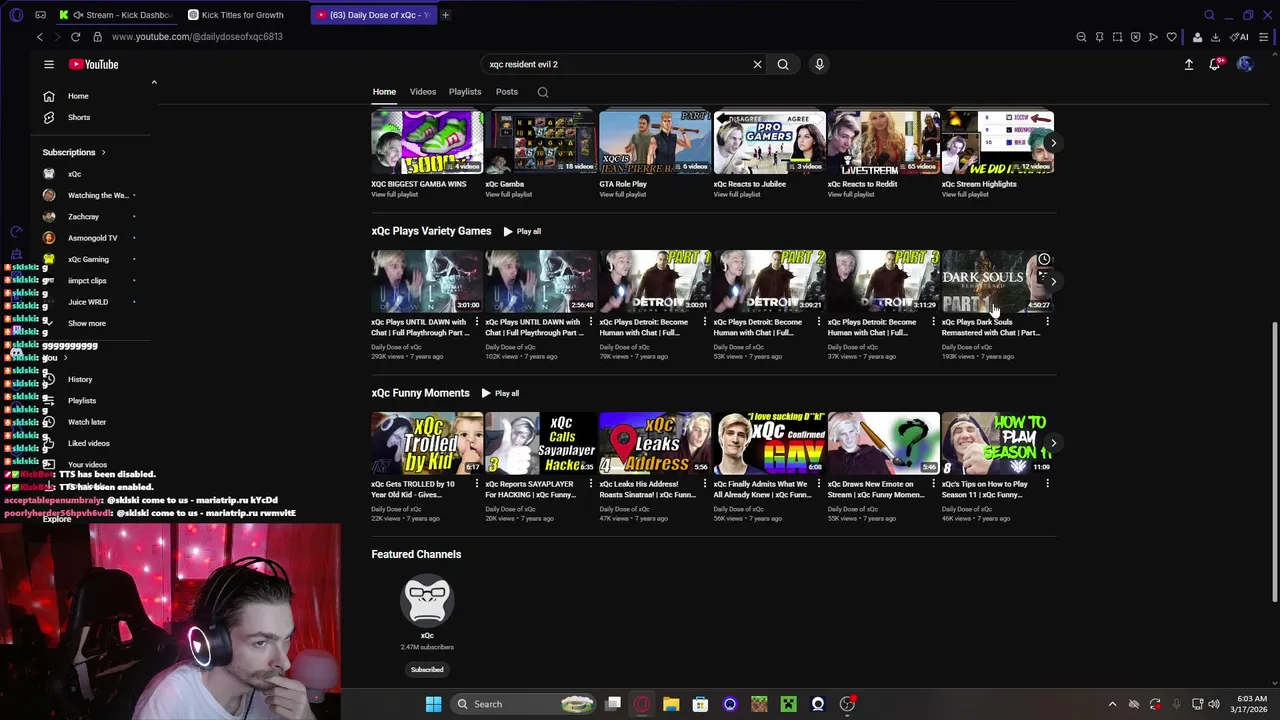Switch to the Playlists channel tab
The image size is (1280, 720).
tap(465, 92)
